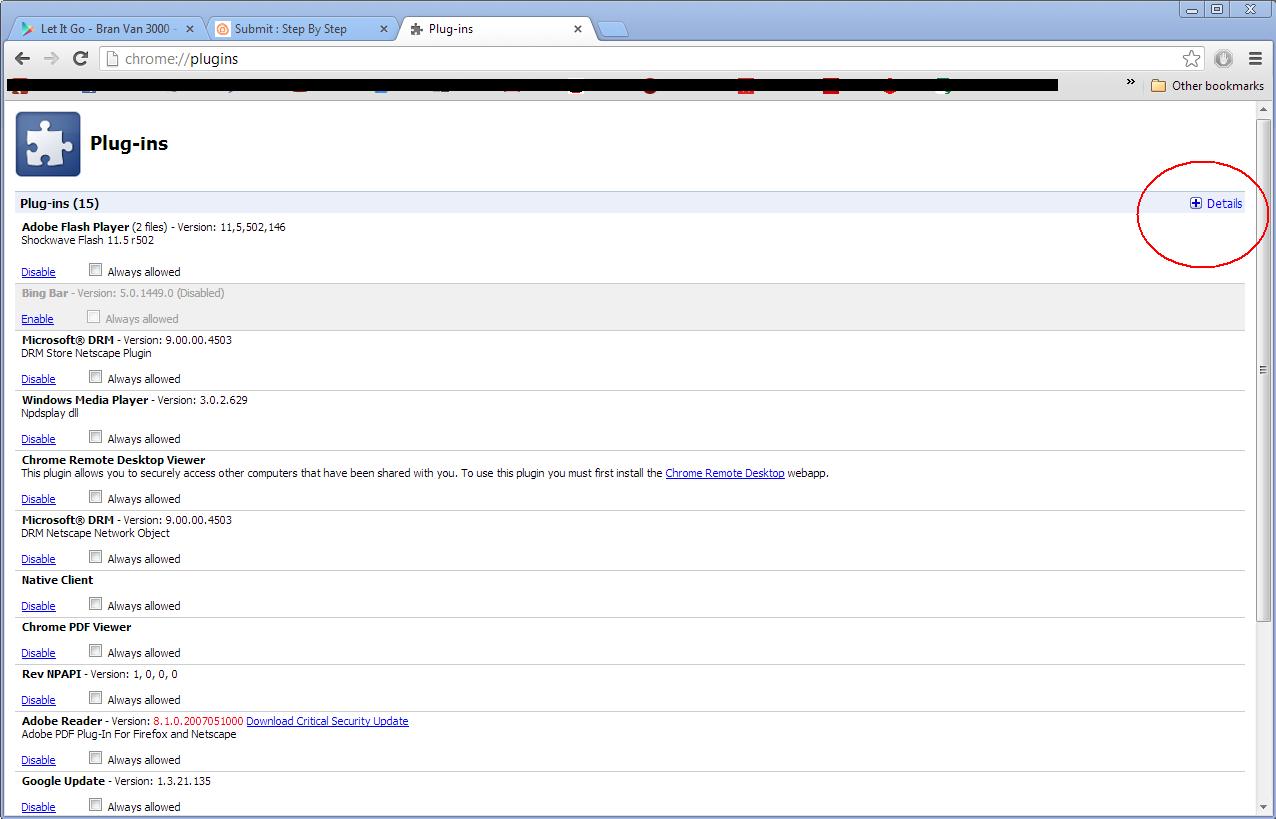The height and width of the screenshot is (819, 1276).
Task: Click "Adobe PDF Plug-In For Firefox and Netscape" text
Action: tap(129, 734)
